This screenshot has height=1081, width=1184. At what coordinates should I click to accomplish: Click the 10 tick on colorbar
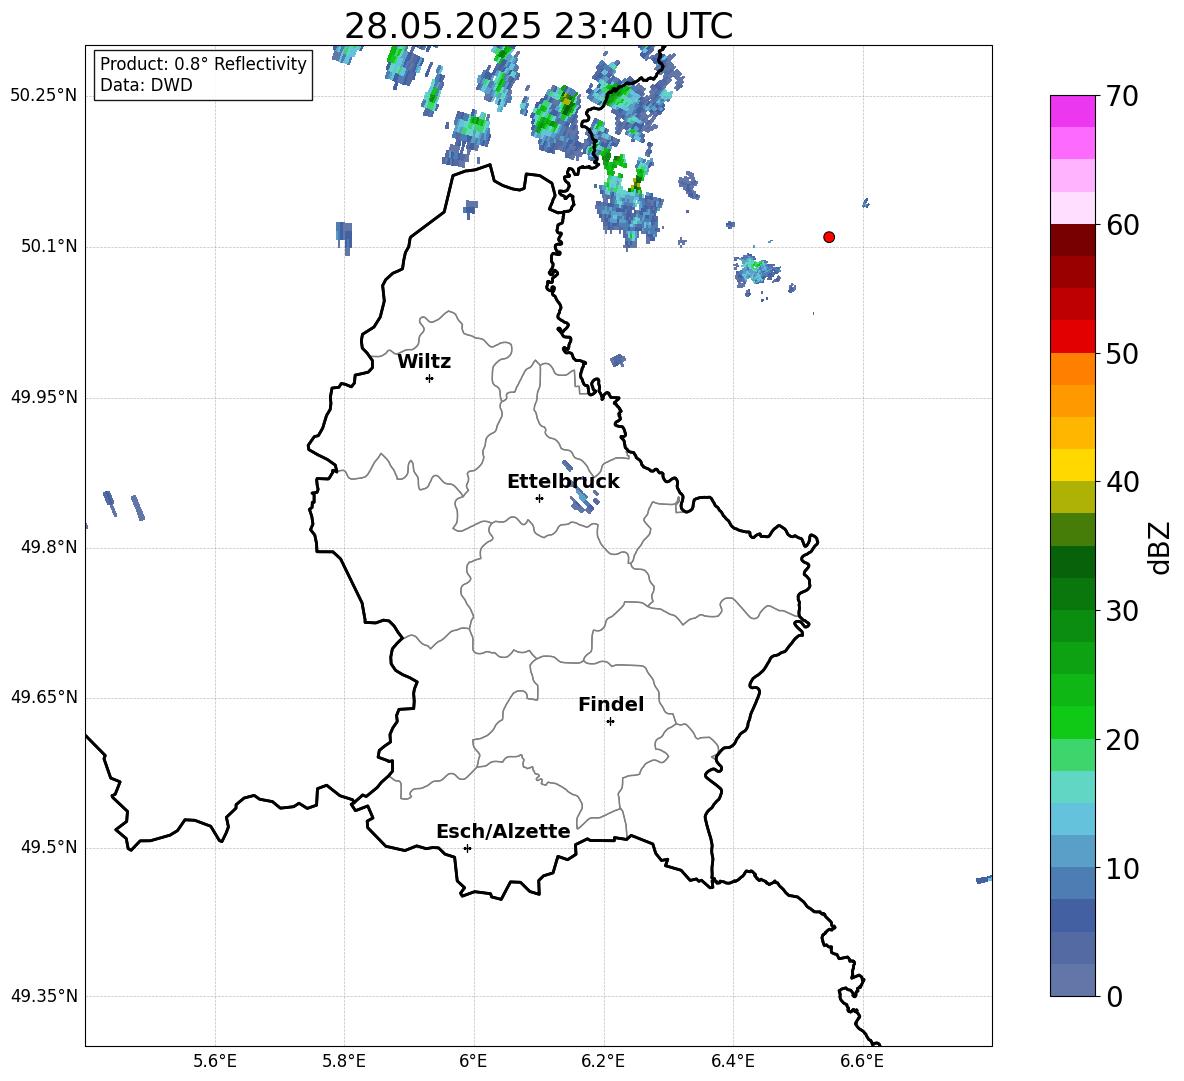1122,868
